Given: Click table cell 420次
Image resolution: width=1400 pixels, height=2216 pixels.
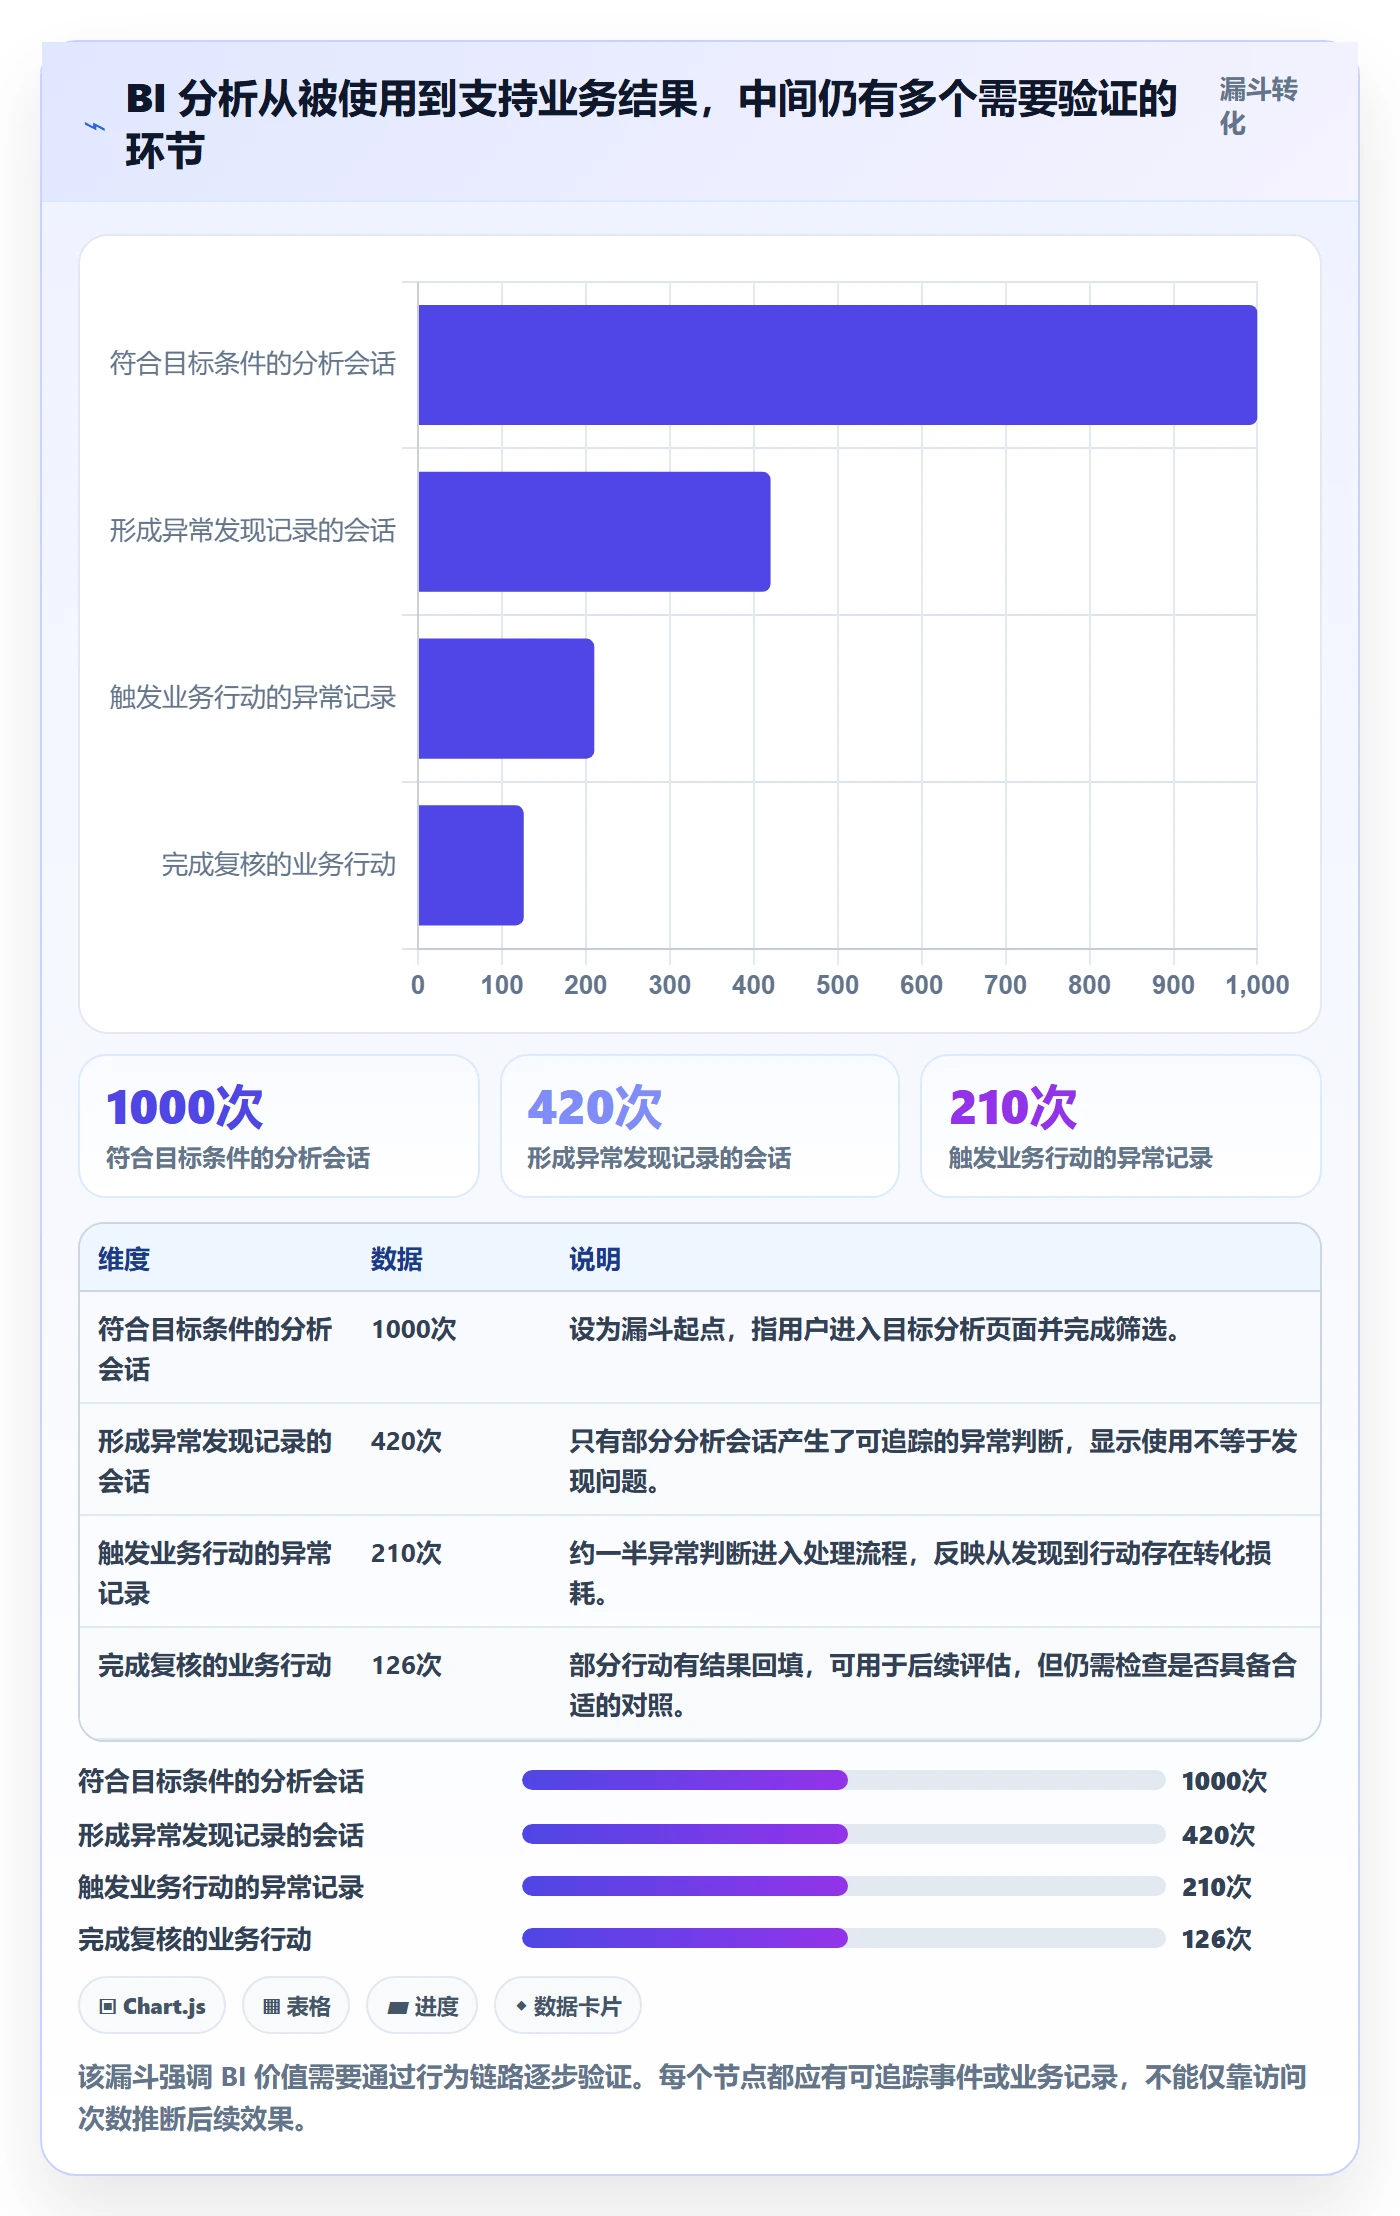Looking at the screenshot, I should tap(407, 1441).
